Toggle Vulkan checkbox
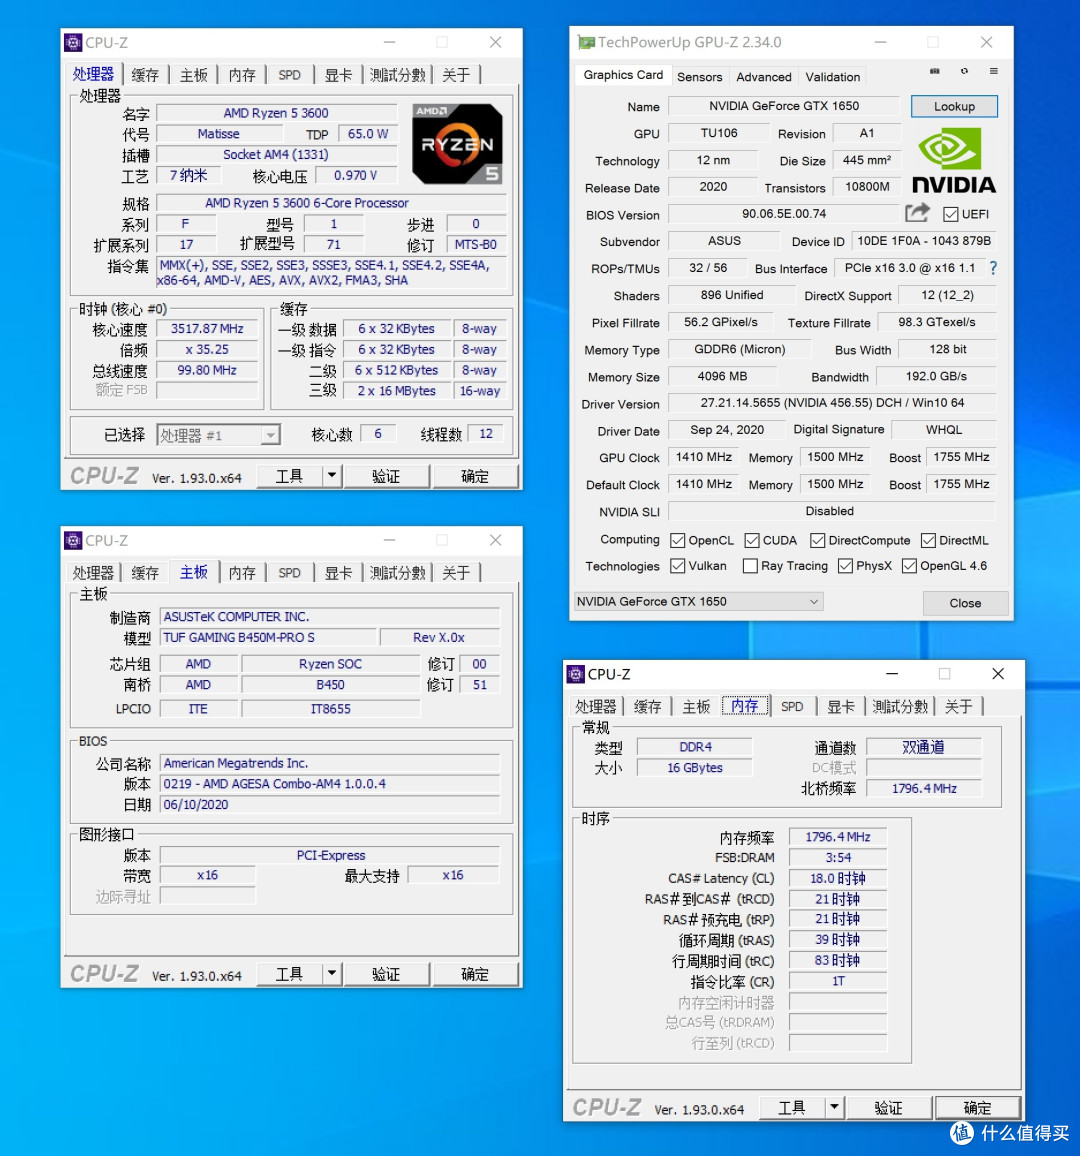The width and height of the screenshot is (1080, 1156). [677, 565]
